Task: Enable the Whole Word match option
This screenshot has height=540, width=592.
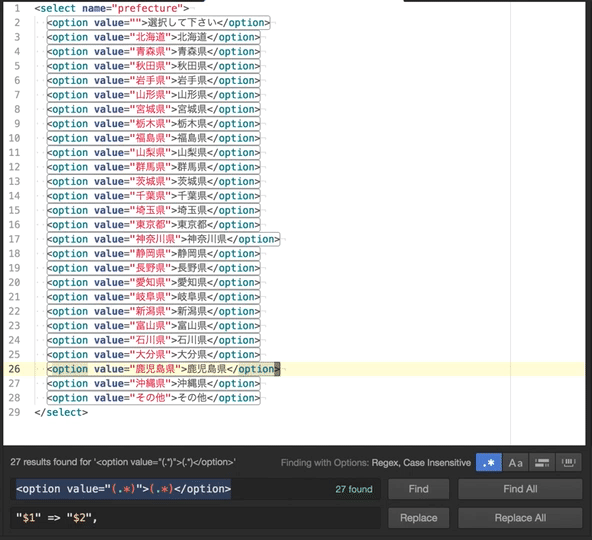Action: [x=569, y=462]
